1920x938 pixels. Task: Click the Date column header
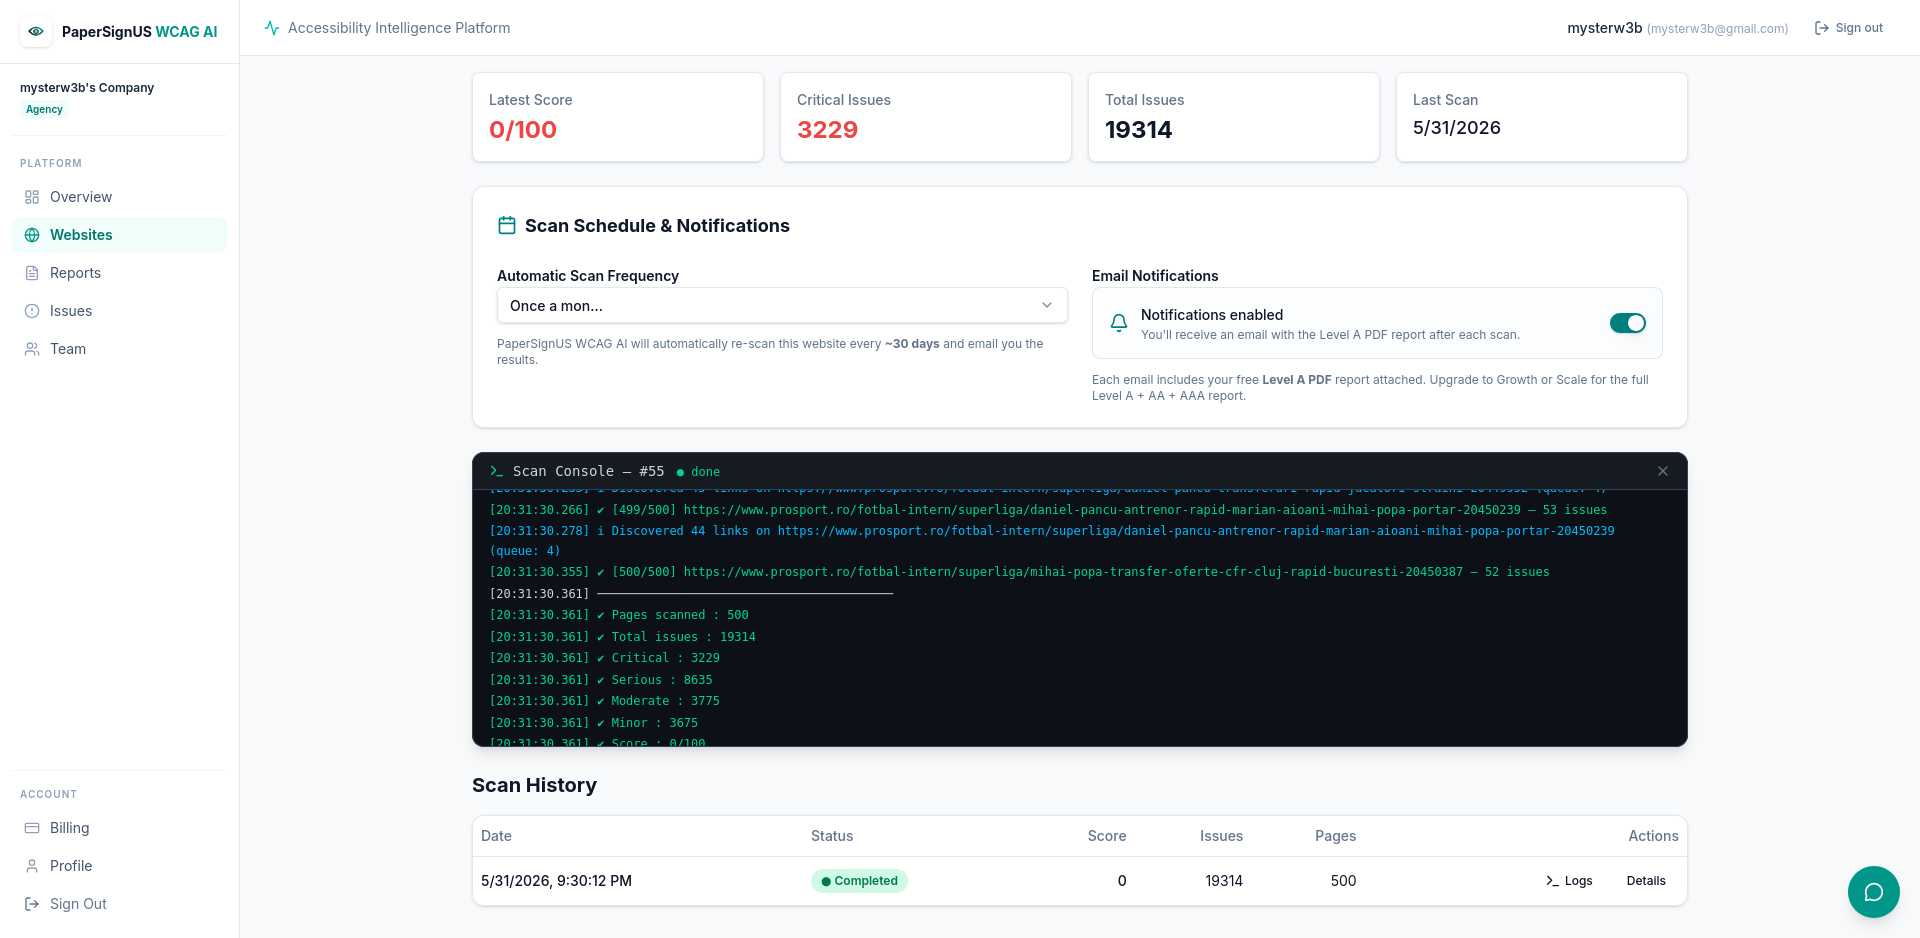tap(496, 836)
